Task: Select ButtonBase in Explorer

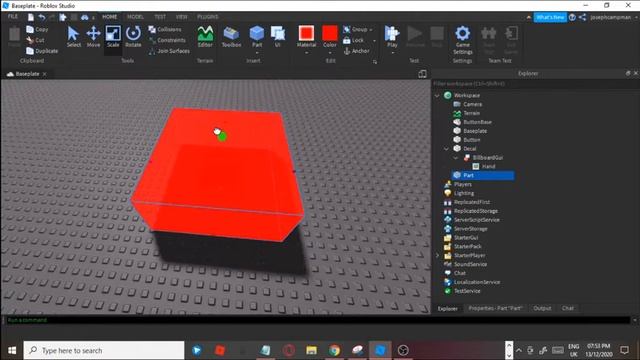Action: click(473, 122)
